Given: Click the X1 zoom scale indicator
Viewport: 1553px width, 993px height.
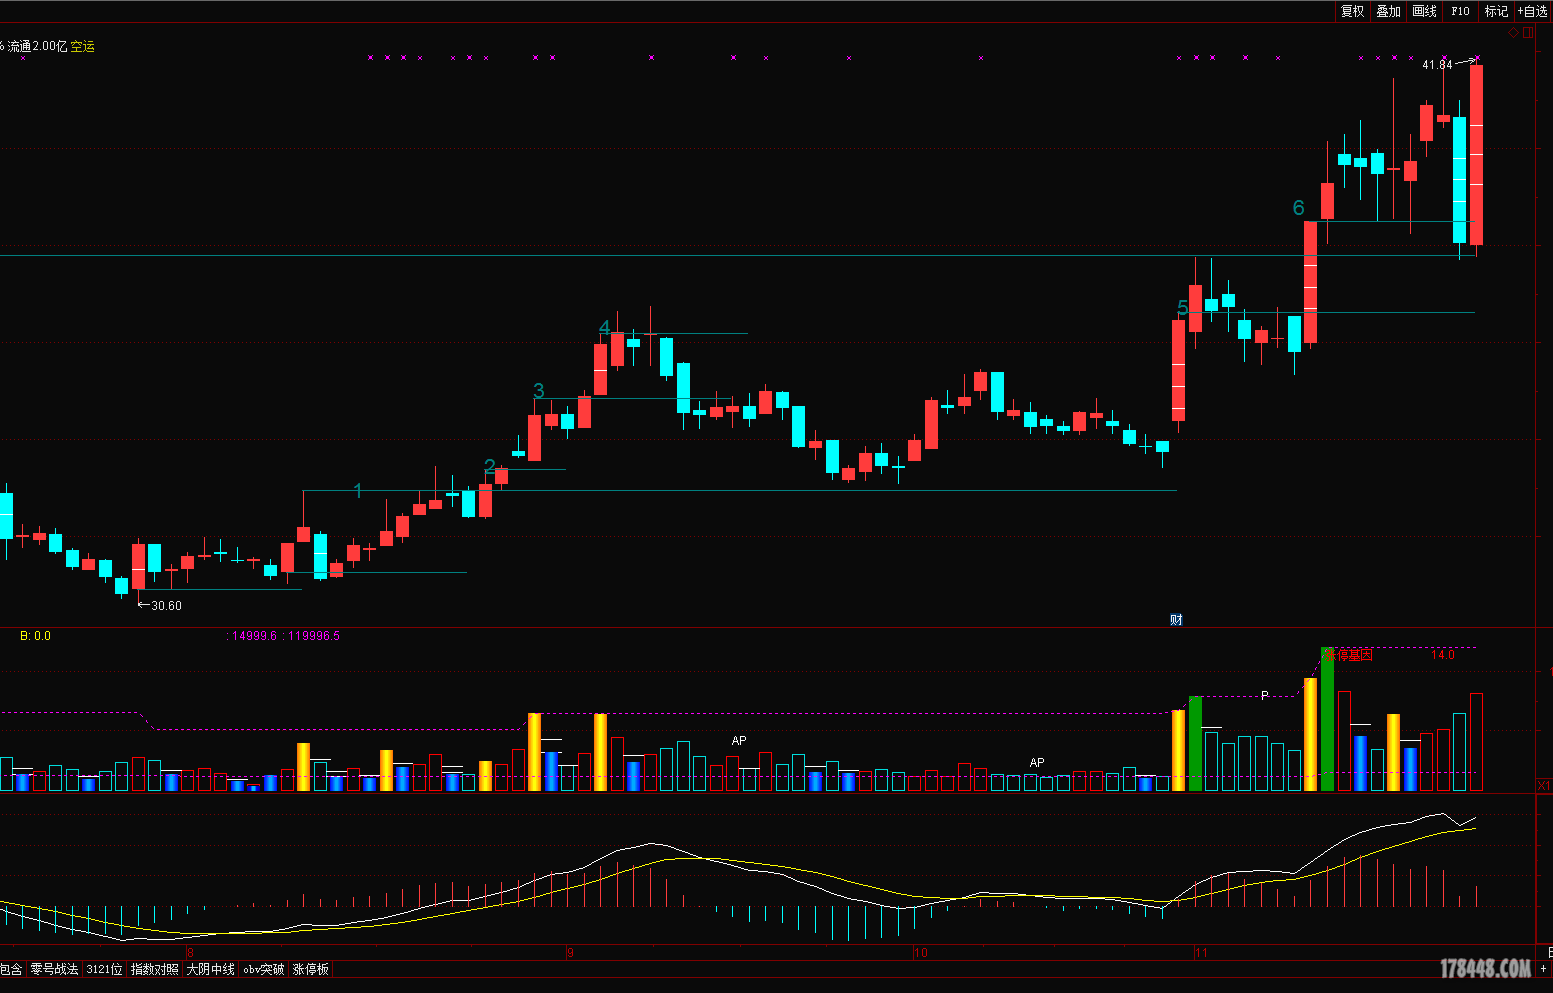Looking at the screenshot, I should point(1545,786).
